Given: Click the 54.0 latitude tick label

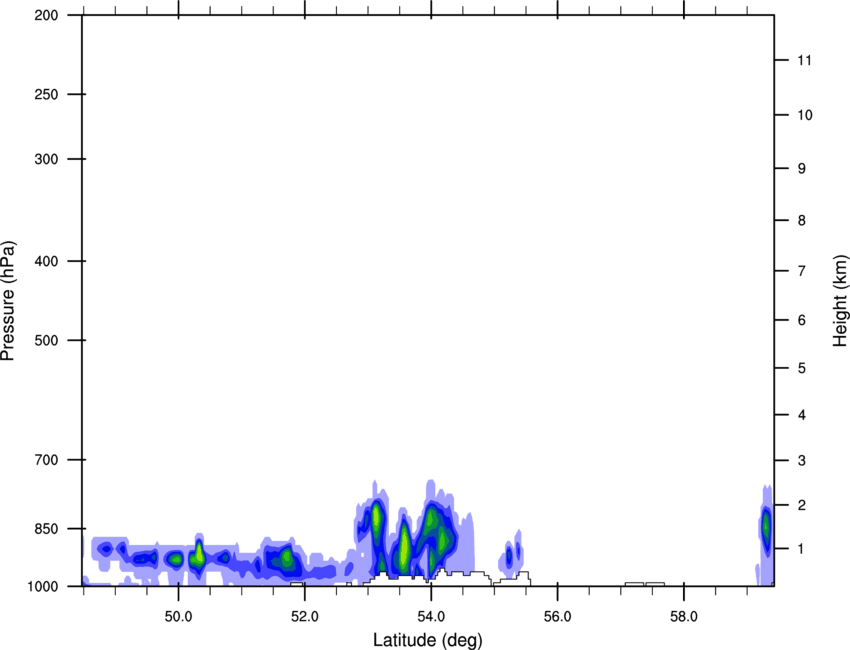Looking at the screenshot, I should click(x=432, y=617).
